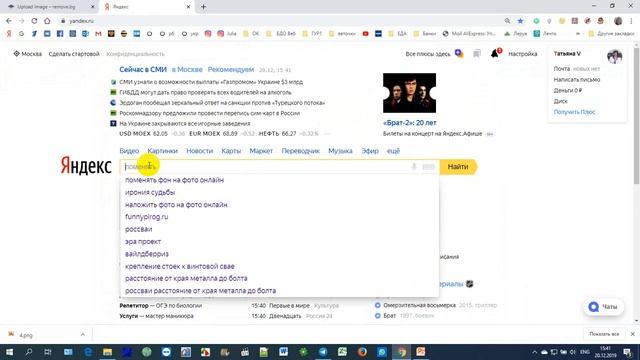Viewport: 640px width, 360px height.
Task: Reload the page with the refresh icon
Action: [34, 21]
